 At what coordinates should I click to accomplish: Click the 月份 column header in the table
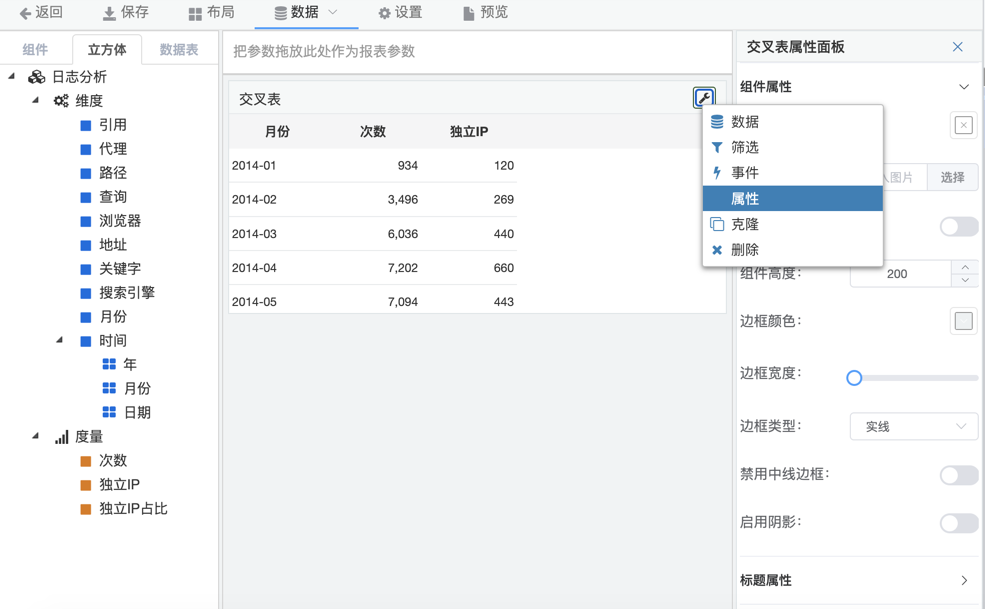(277, 131)
